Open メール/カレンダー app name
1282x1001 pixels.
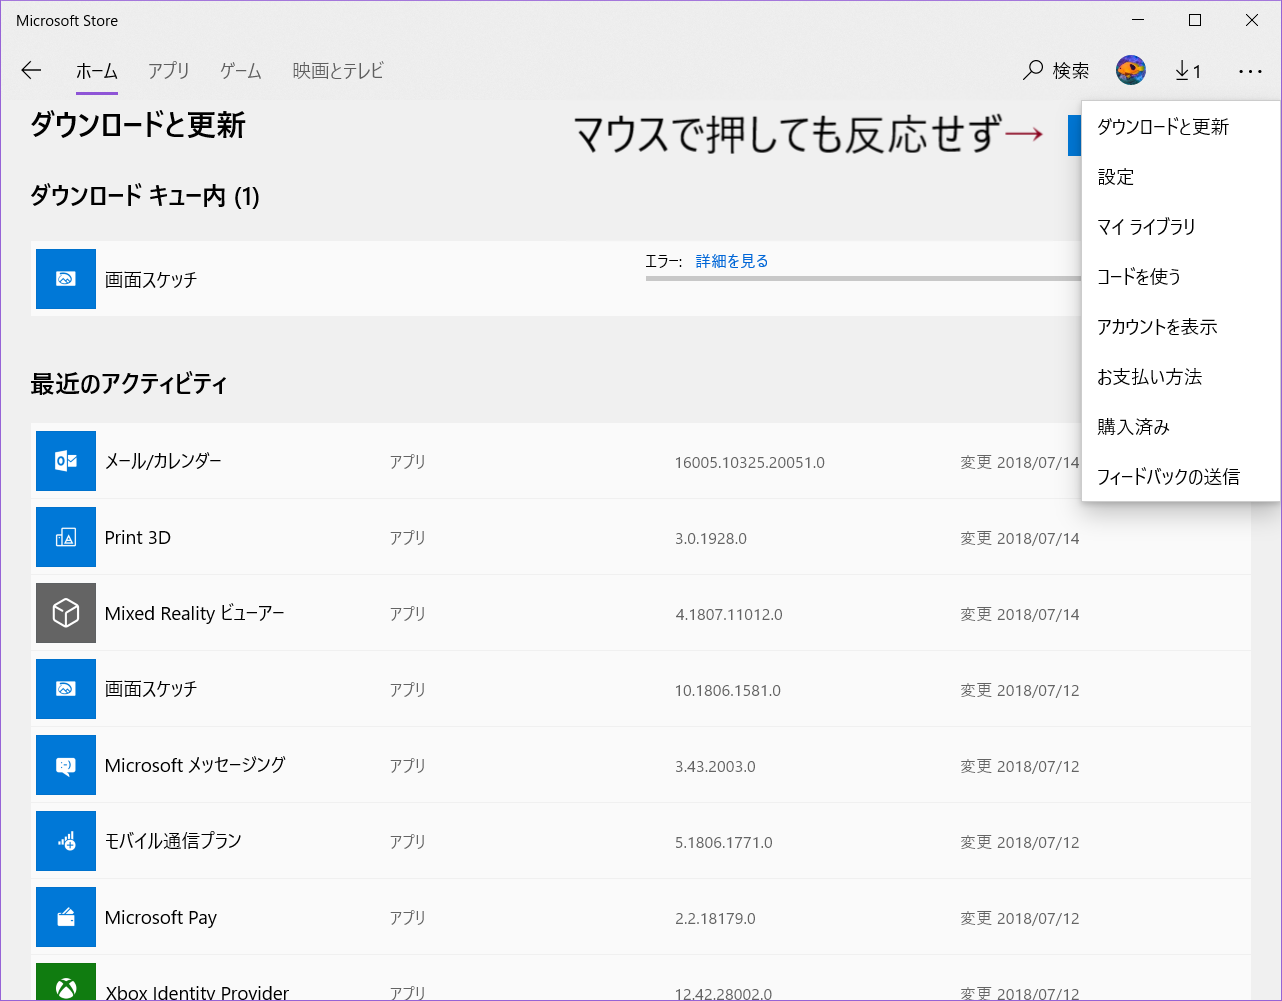pyautogui.click(x=163, y=461)
